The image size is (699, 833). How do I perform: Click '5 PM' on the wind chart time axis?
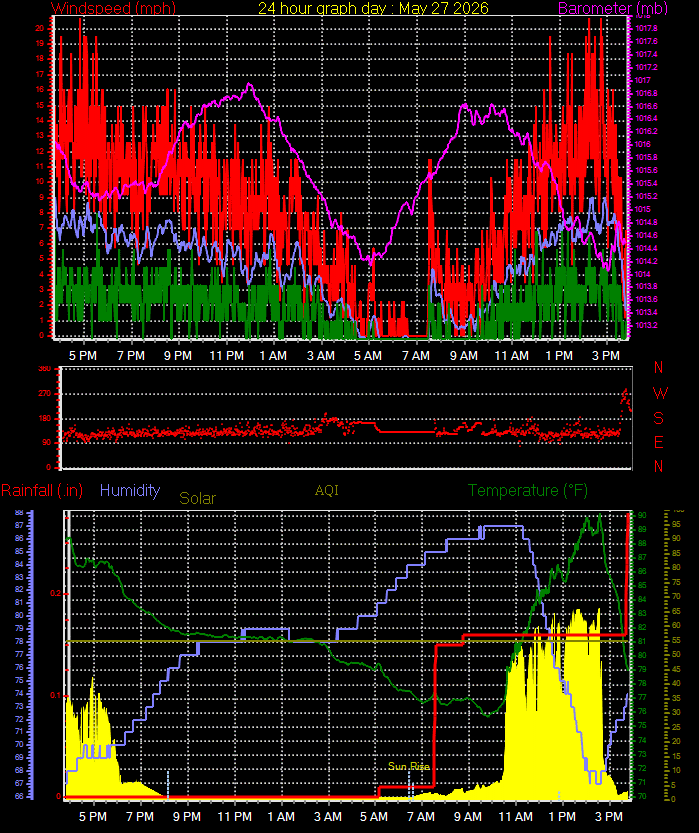tap(83, 355)
